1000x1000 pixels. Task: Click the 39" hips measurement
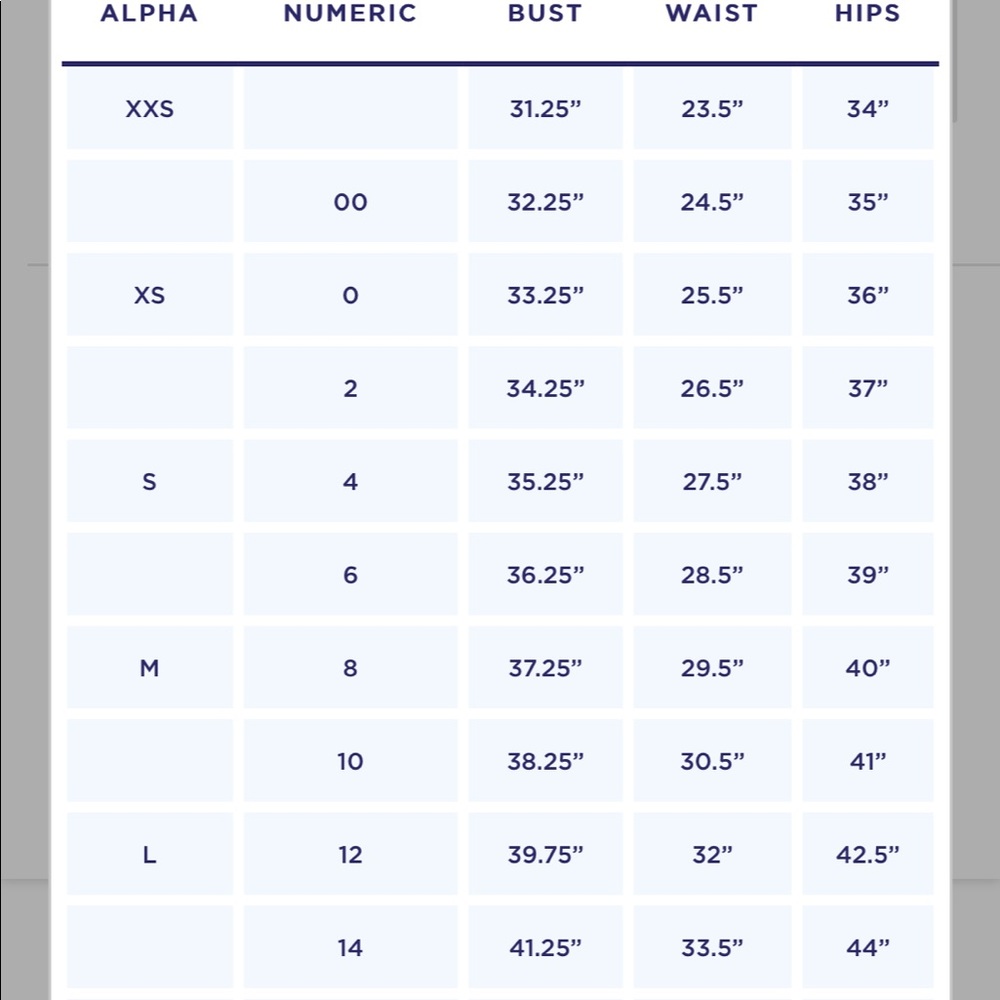tap(867, 574)
